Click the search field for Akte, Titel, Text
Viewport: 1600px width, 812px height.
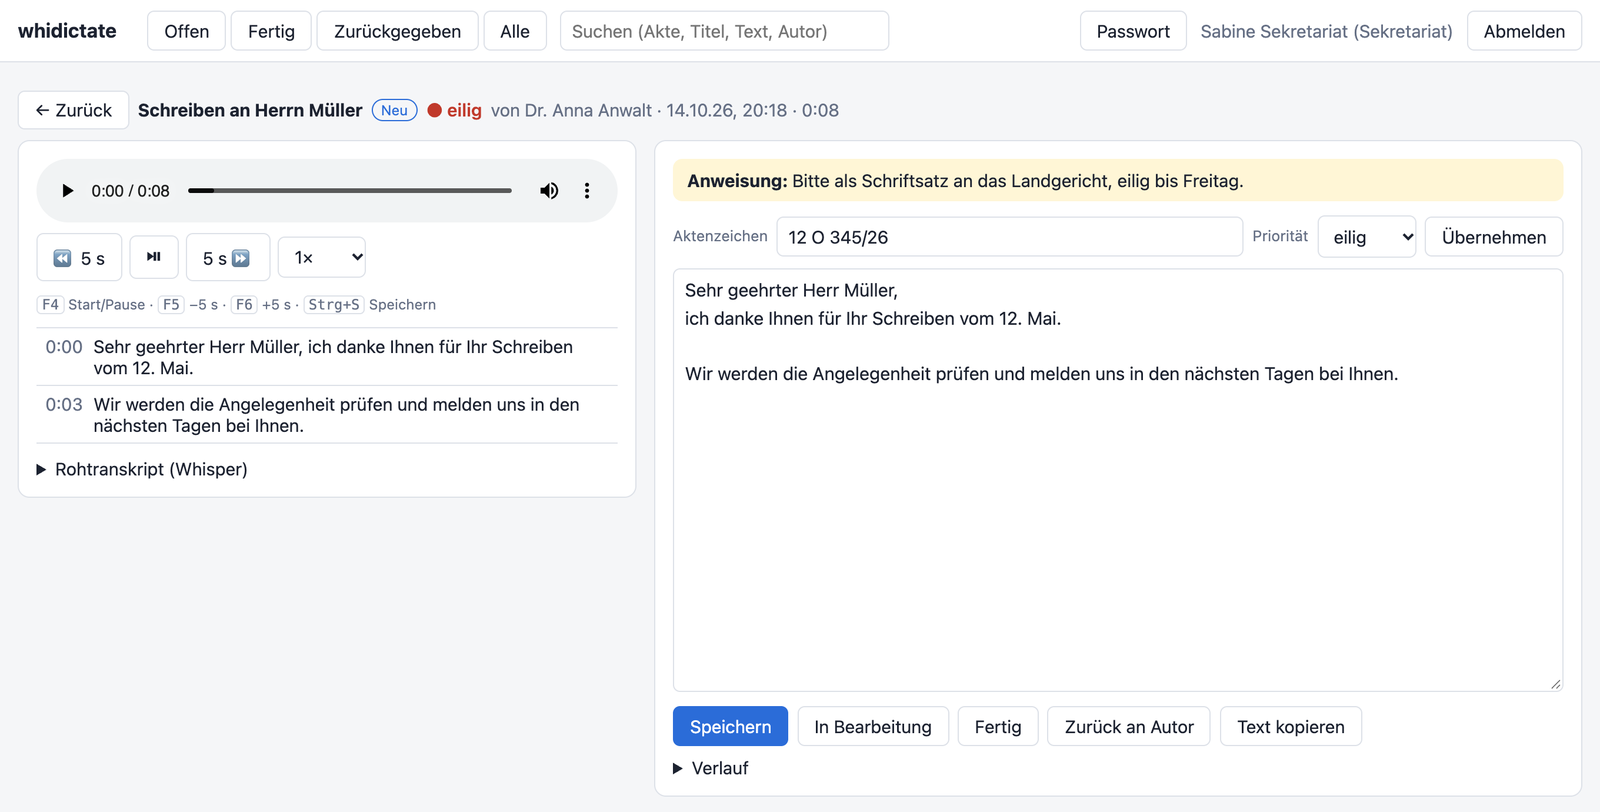tap(724, 31)
